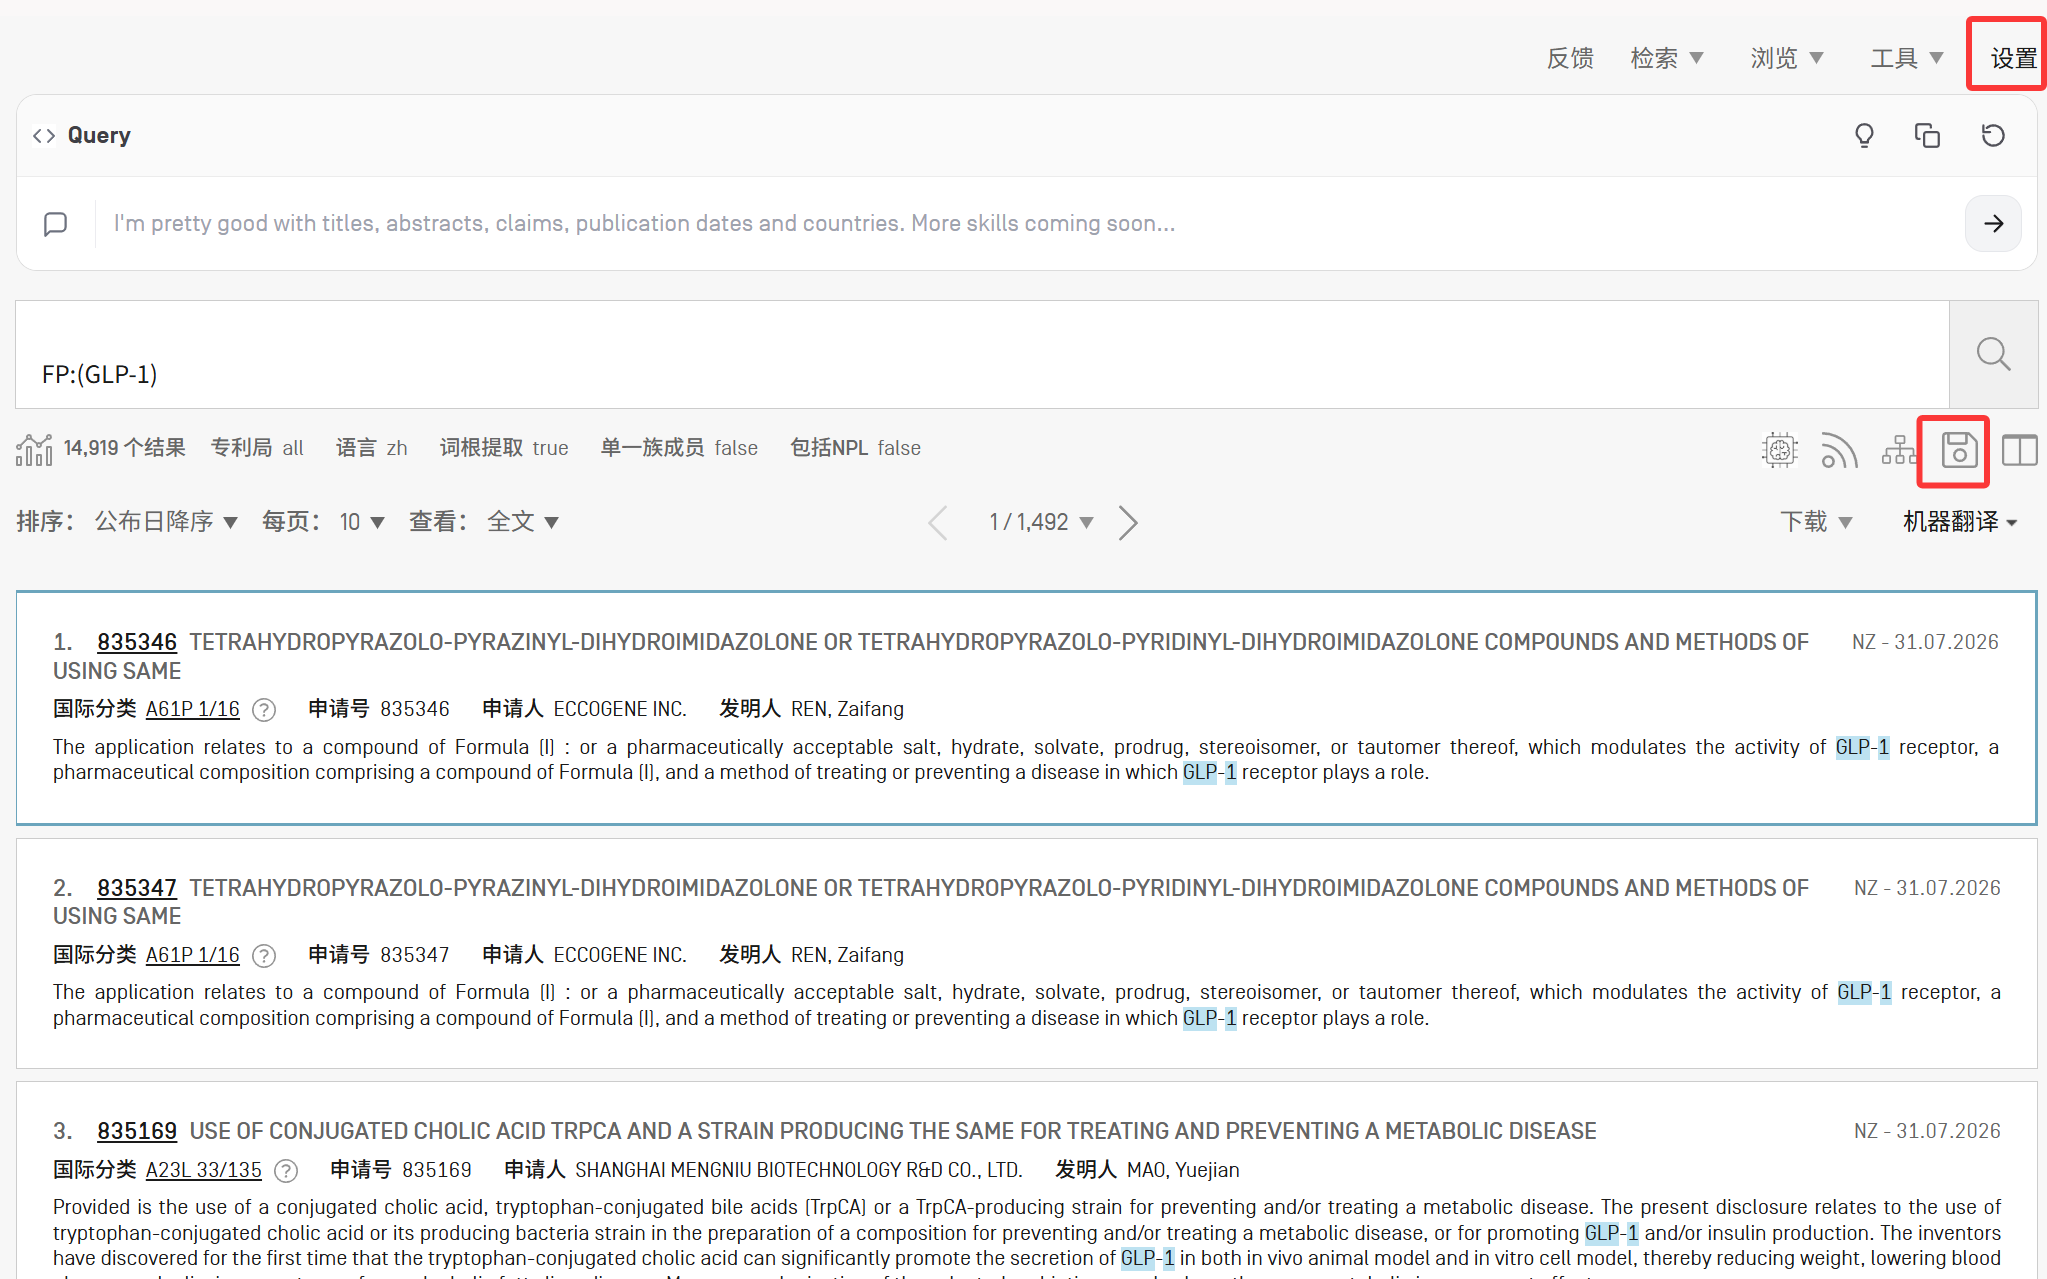Open A61P 1/16 classification in result 835347

[x=193, y=955]
